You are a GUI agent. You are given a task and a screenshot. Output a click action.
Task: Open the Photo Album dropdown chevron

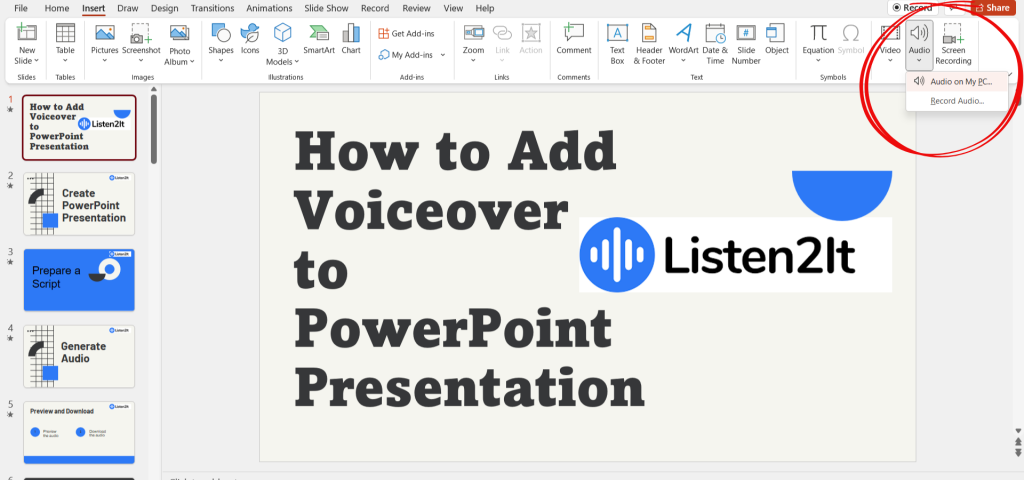click(x=193, y=62)
